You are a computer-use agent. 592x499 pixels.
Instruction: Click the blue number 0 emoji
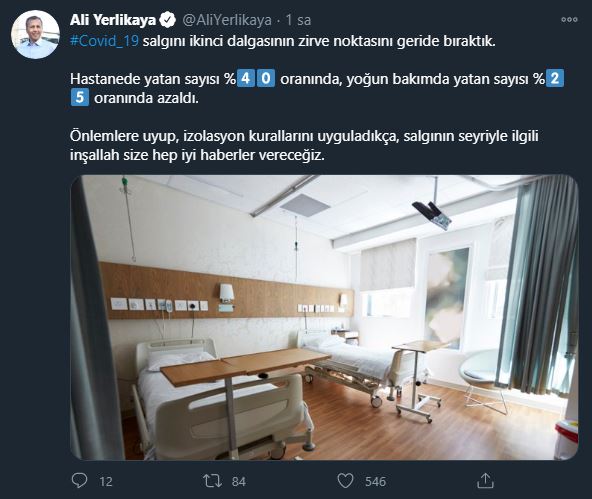[266, 79]
